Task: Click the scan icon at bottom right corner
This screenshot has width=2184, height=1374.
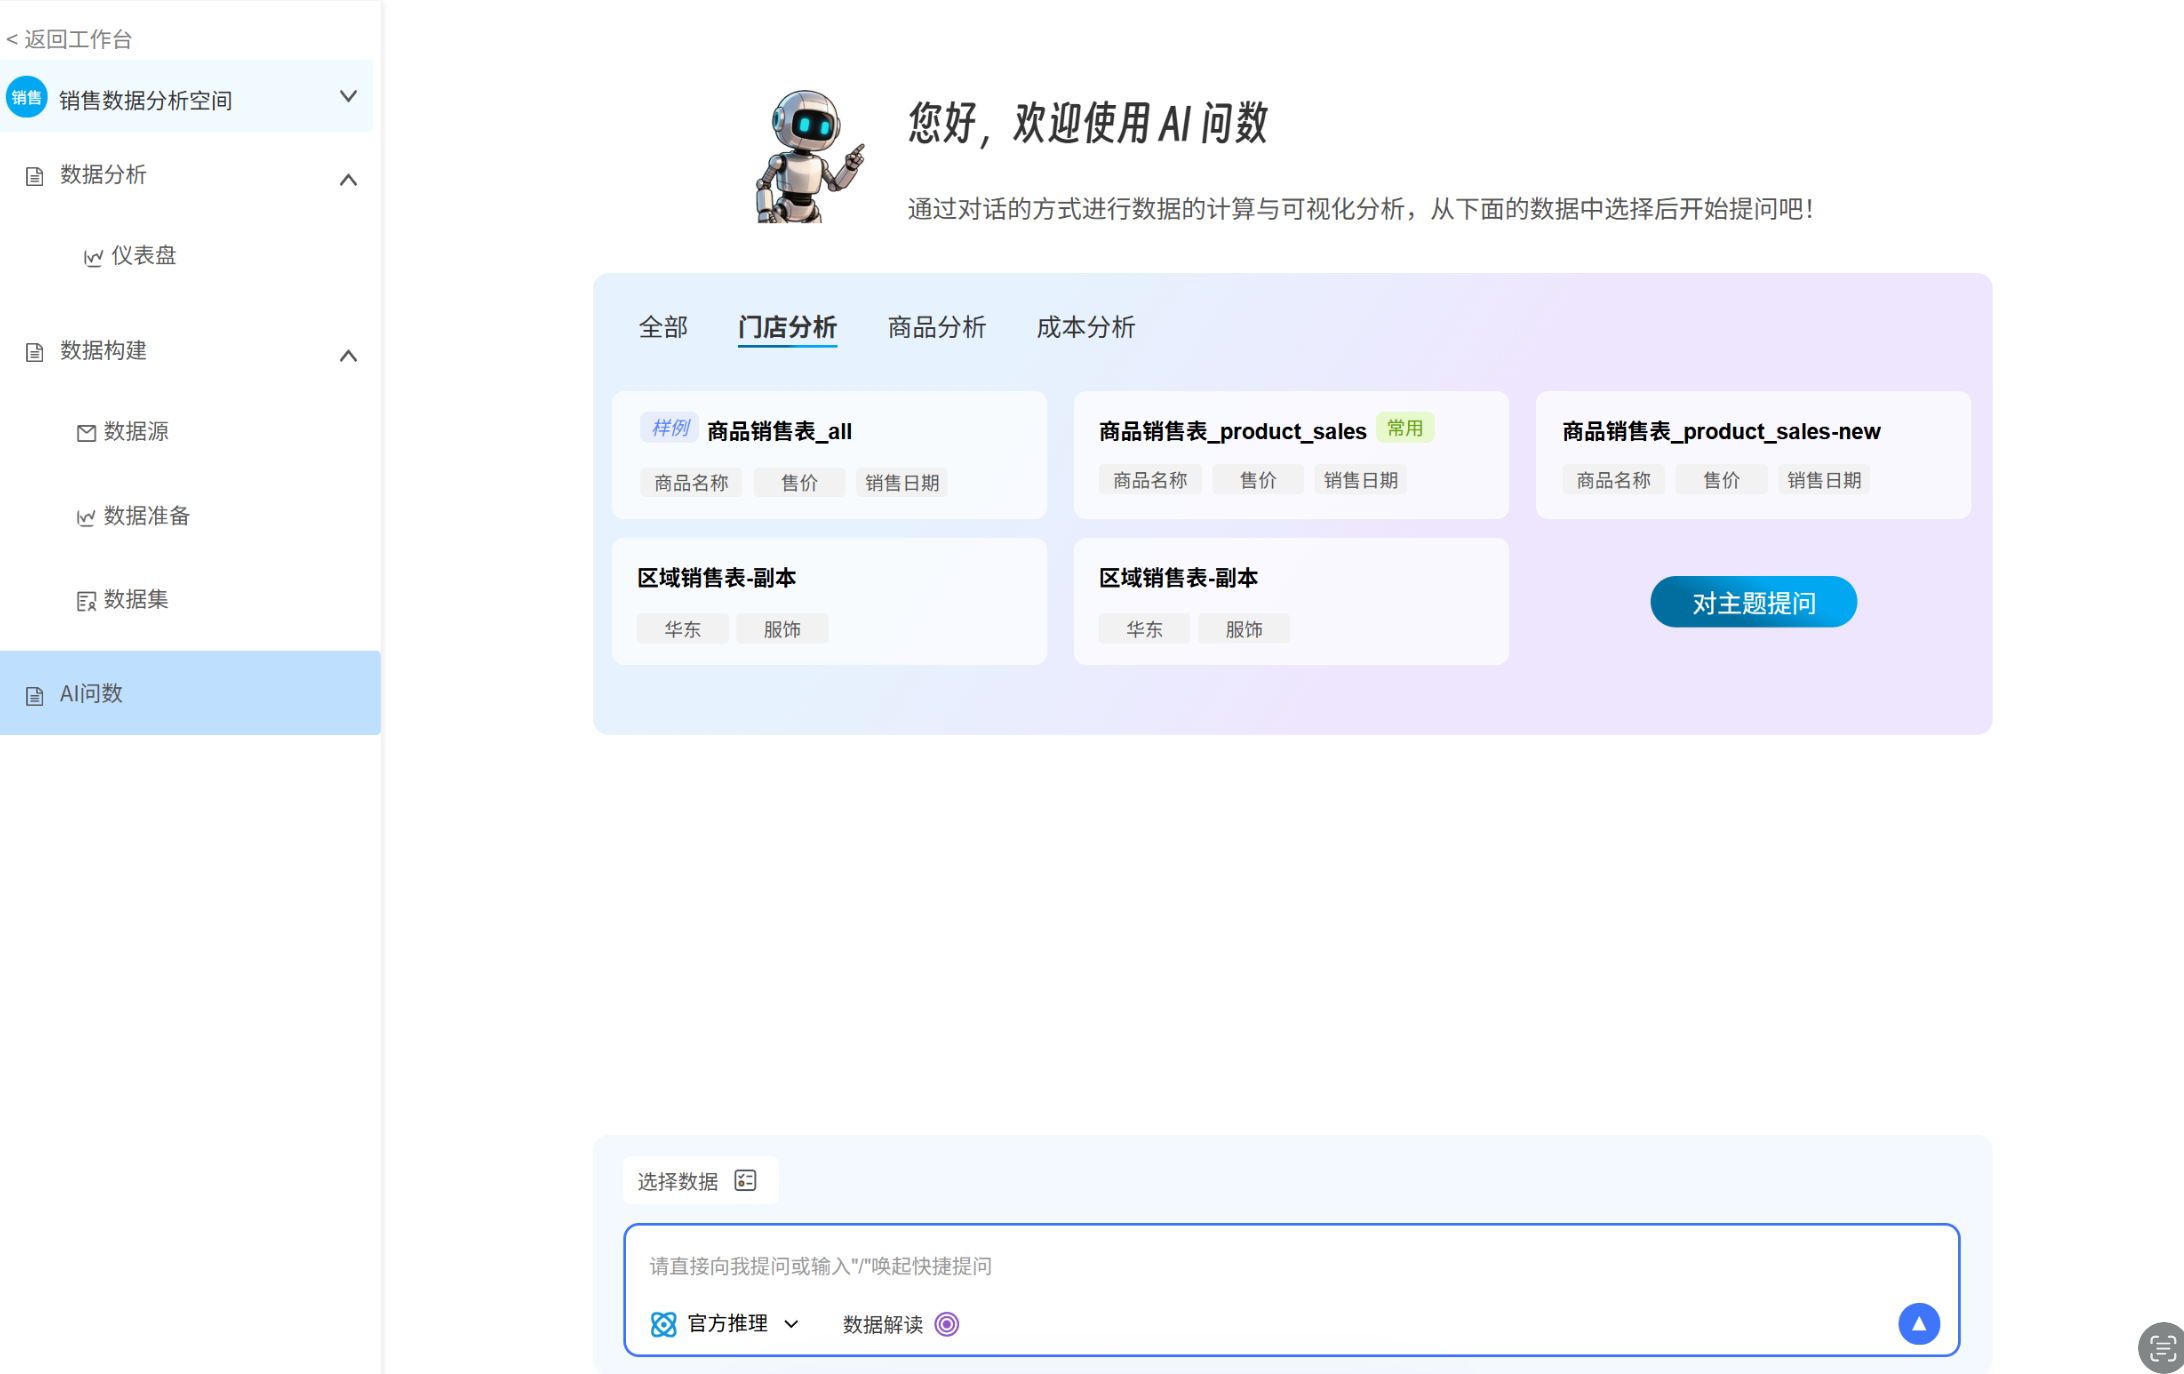Action: 2161,1347
